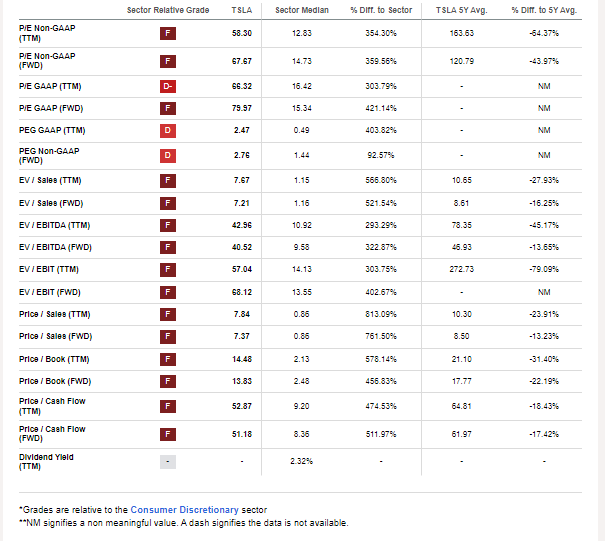
Task: Select the Price / Cash Flow (FWD) row label
Action: pyautogui.click(x=52, y=434)
